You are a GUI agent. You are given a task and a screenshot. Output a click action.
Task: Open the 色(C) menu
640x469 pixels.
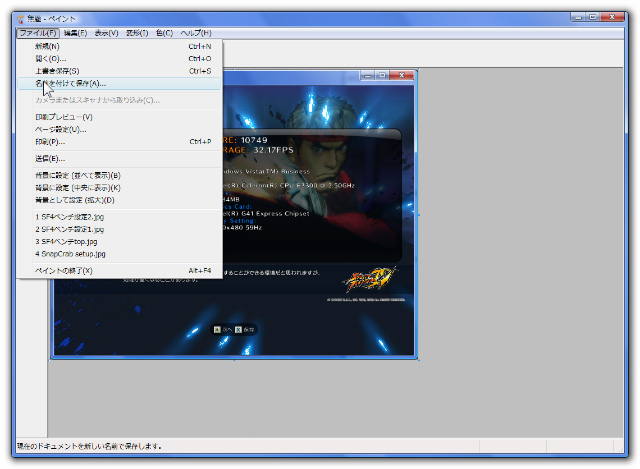[x=164, y=33]
